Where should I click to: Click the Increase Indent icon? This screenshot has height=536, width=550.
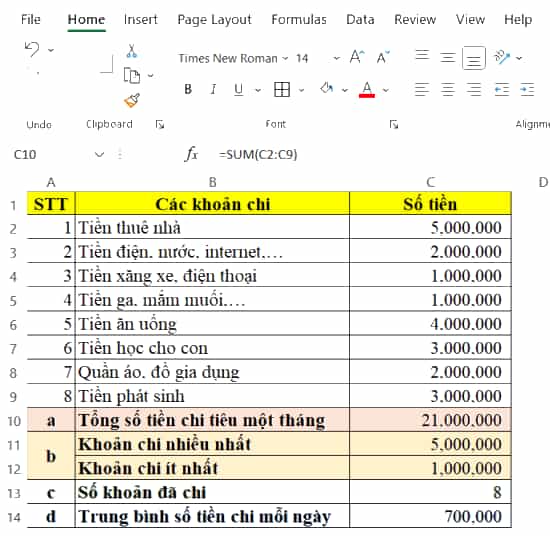point(527,89)
